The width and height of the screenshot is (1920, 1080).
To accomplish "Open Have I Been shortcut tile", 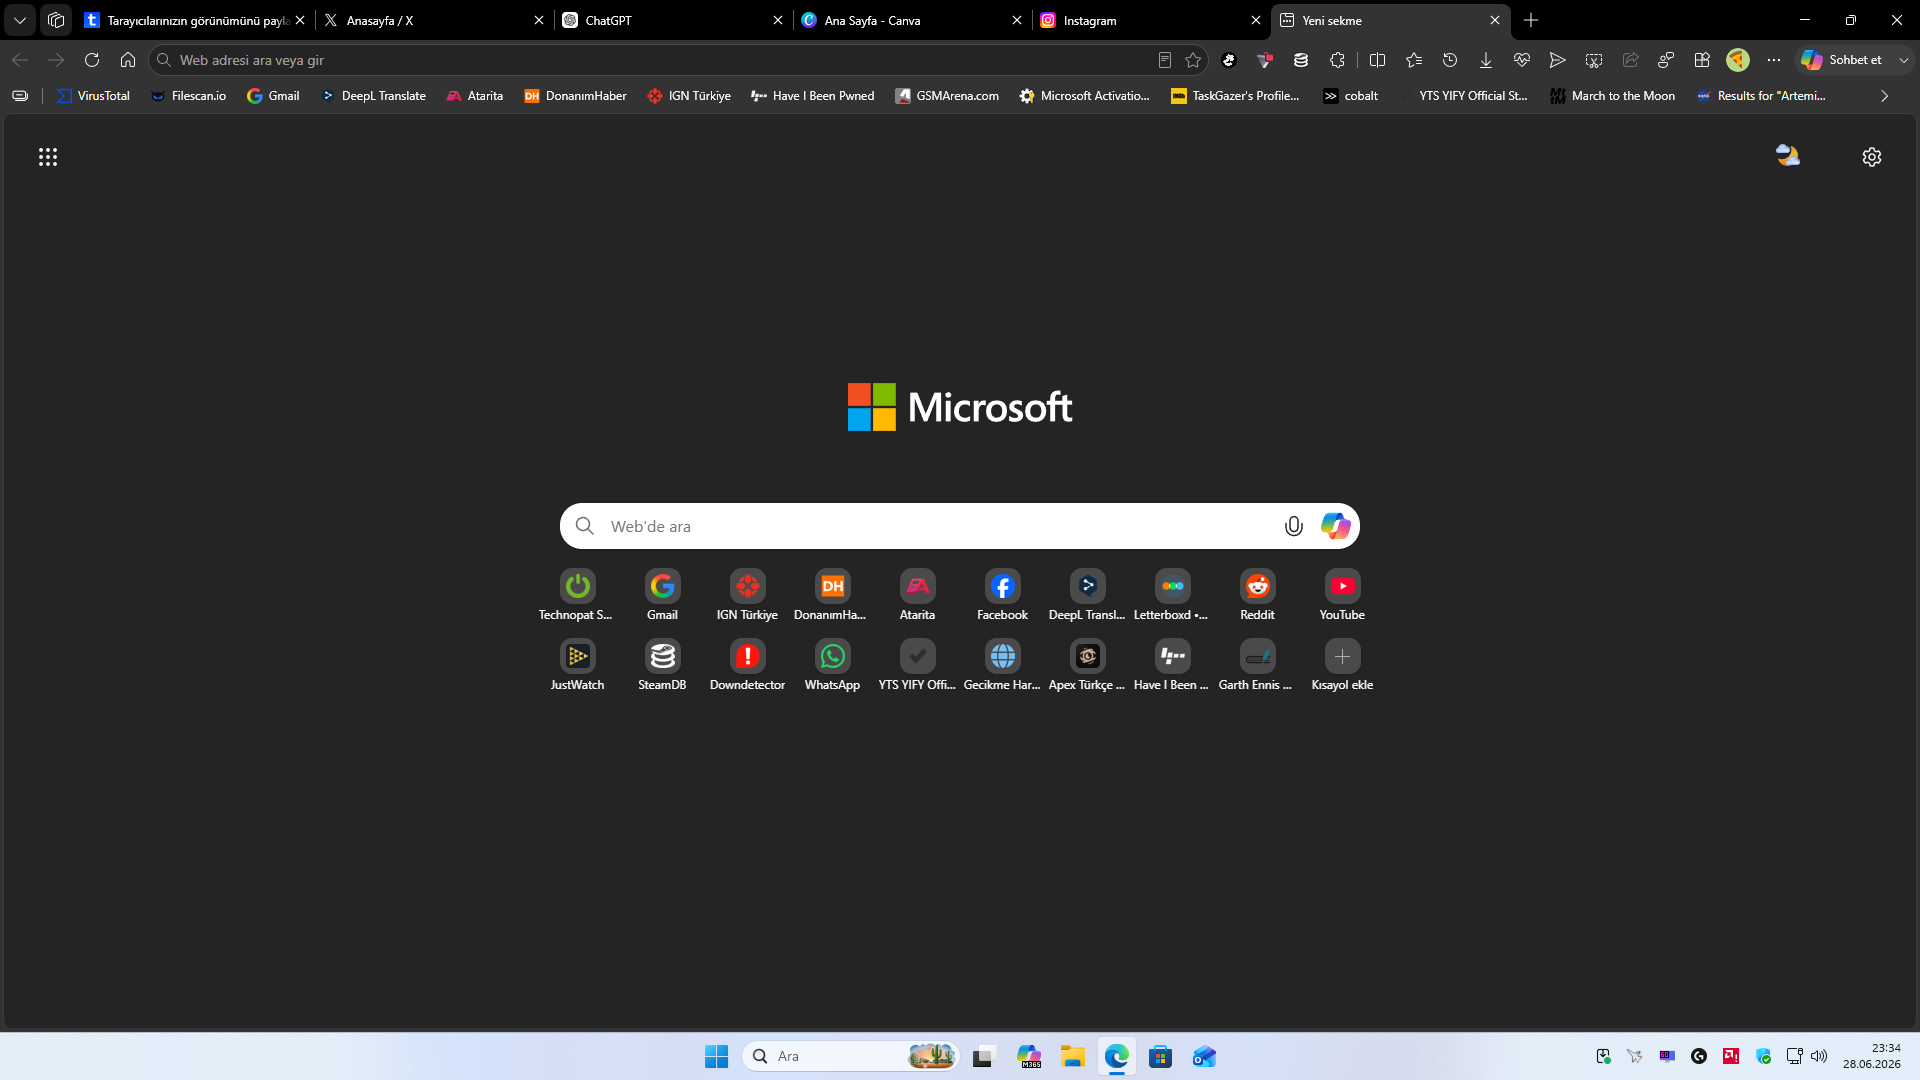I will click(1172, 666).
